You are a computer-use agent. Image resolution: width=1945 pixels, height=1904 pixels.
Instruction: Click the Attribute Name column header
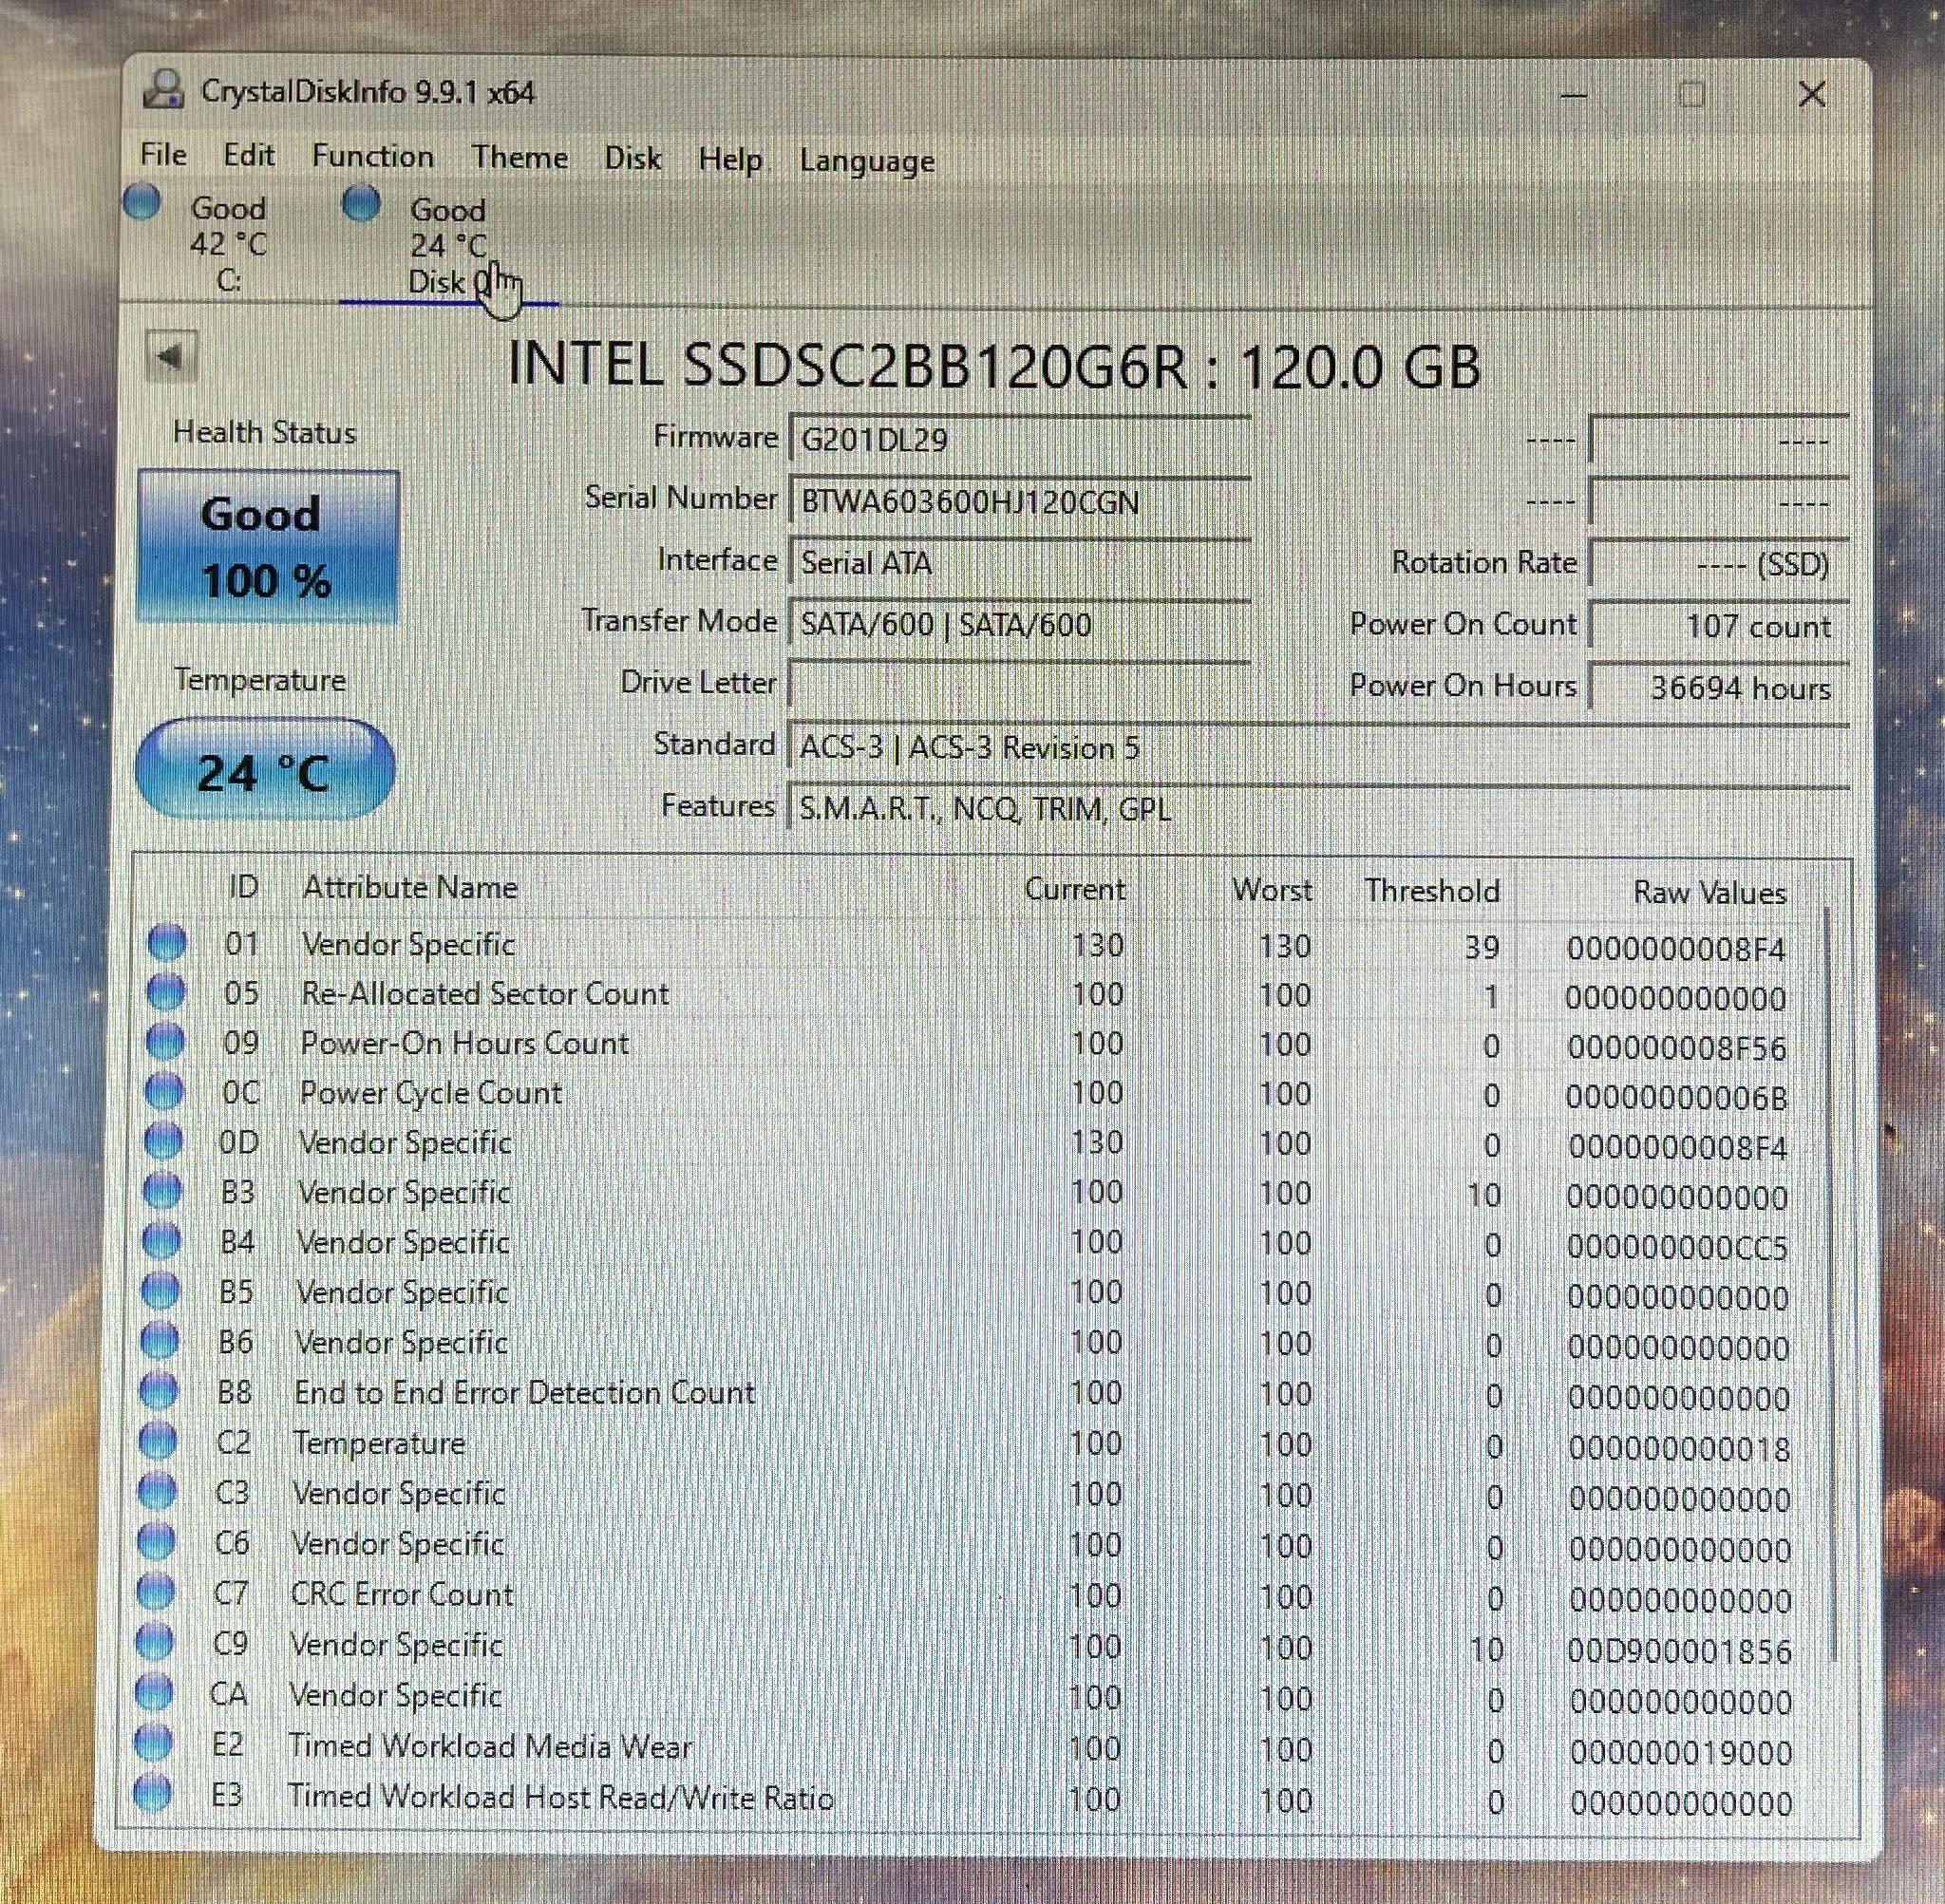click(x=410, y=887)
